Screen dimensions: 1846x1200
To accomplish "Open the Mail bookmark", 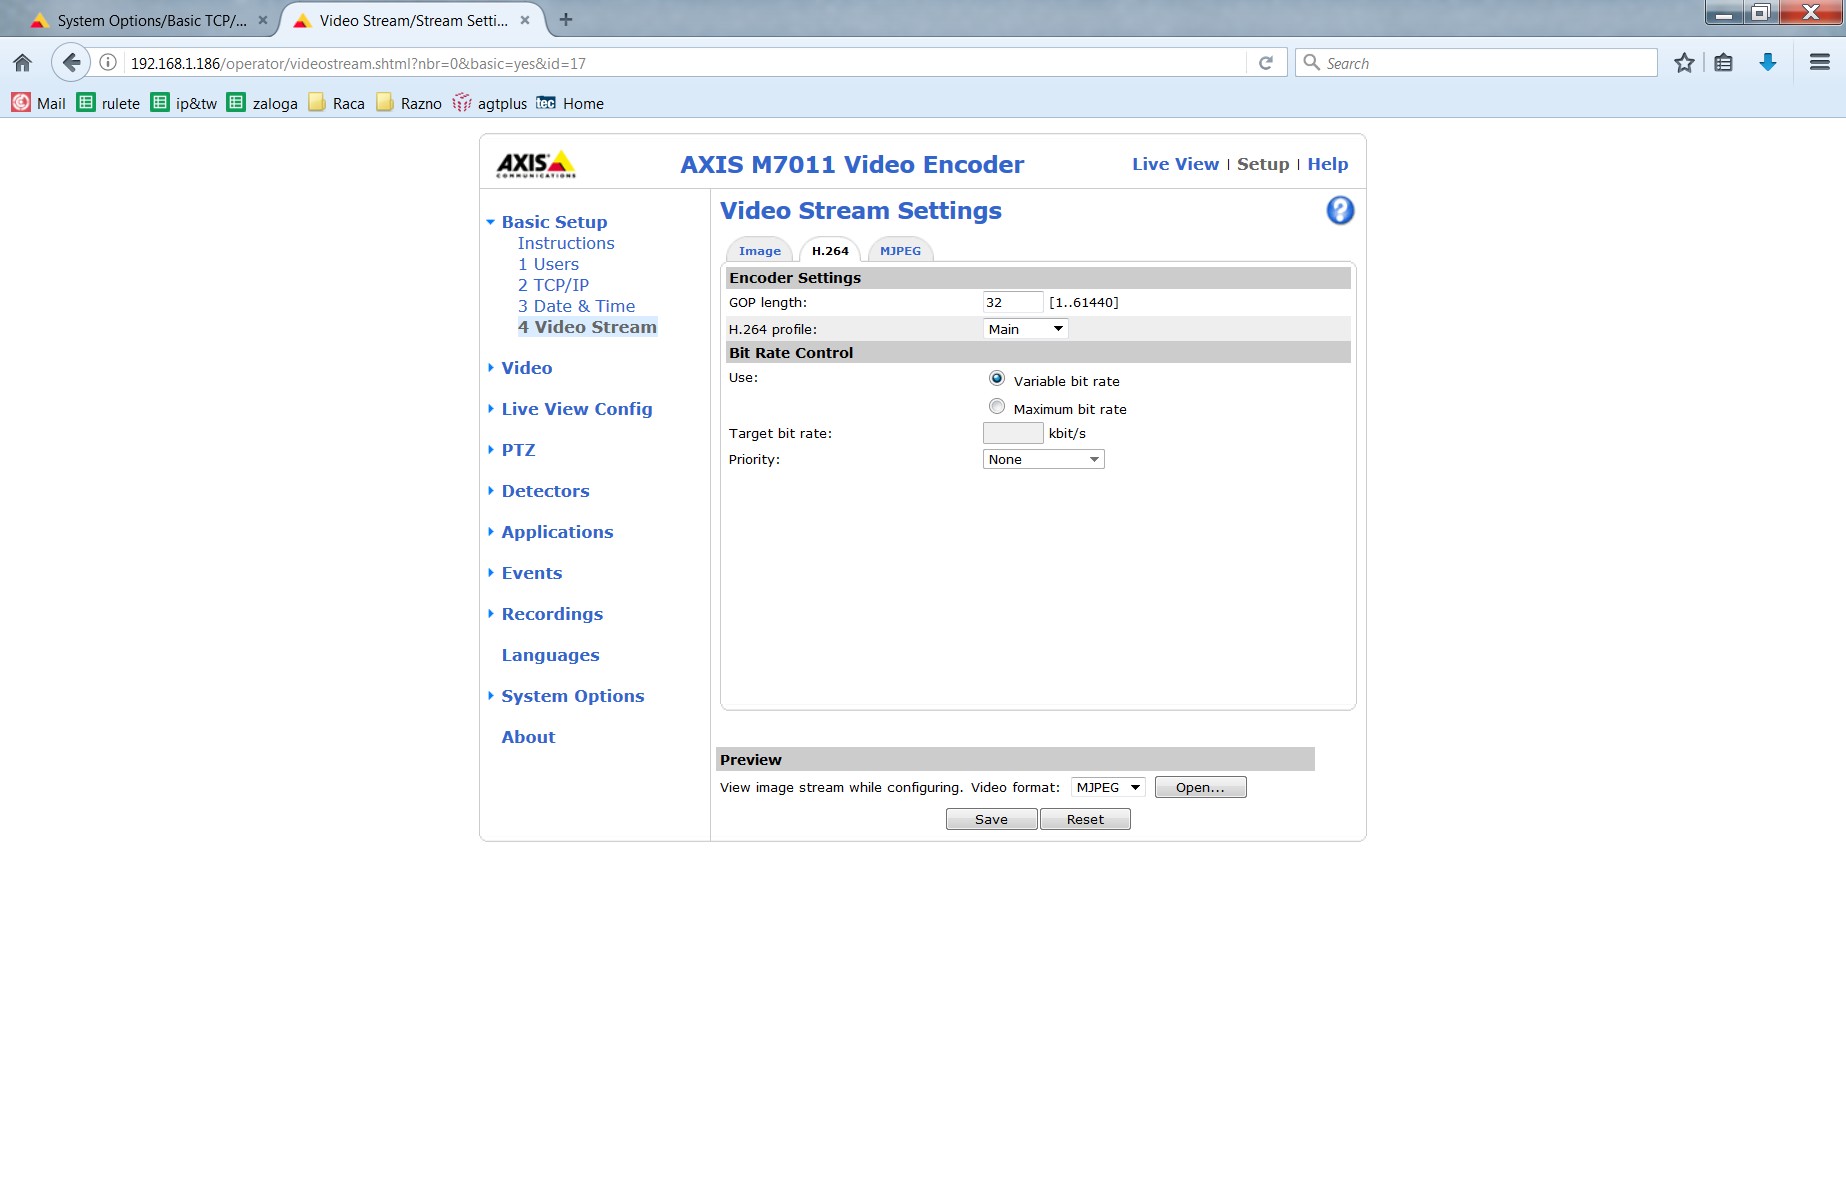I will point(38,103).
